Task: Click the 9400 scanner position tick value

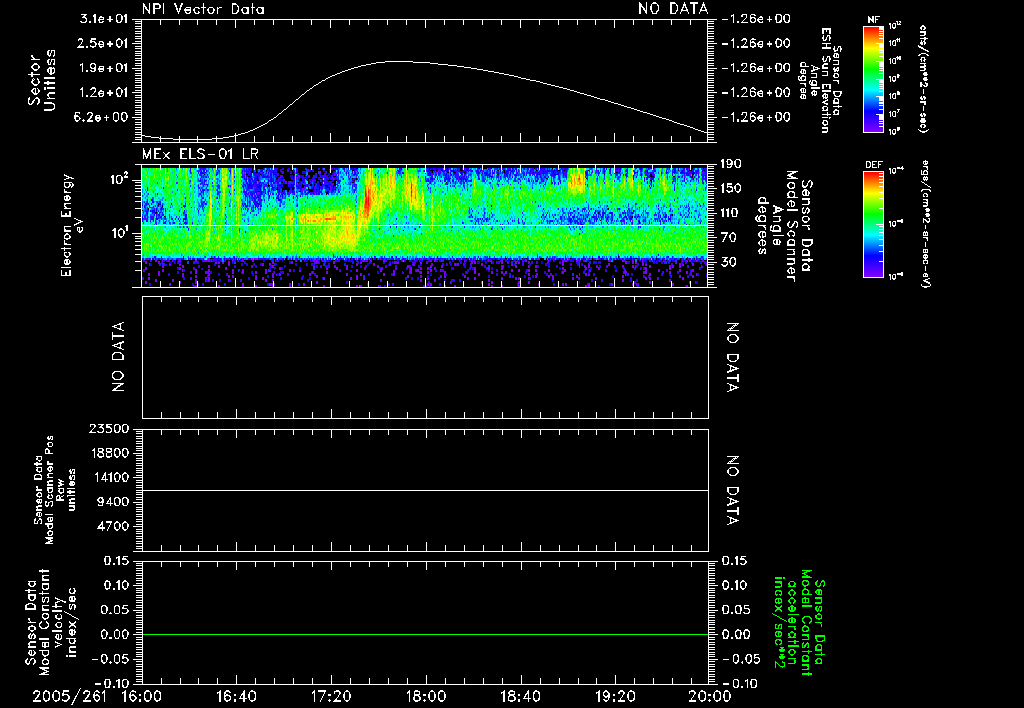Action: click(x=112, y=502)
